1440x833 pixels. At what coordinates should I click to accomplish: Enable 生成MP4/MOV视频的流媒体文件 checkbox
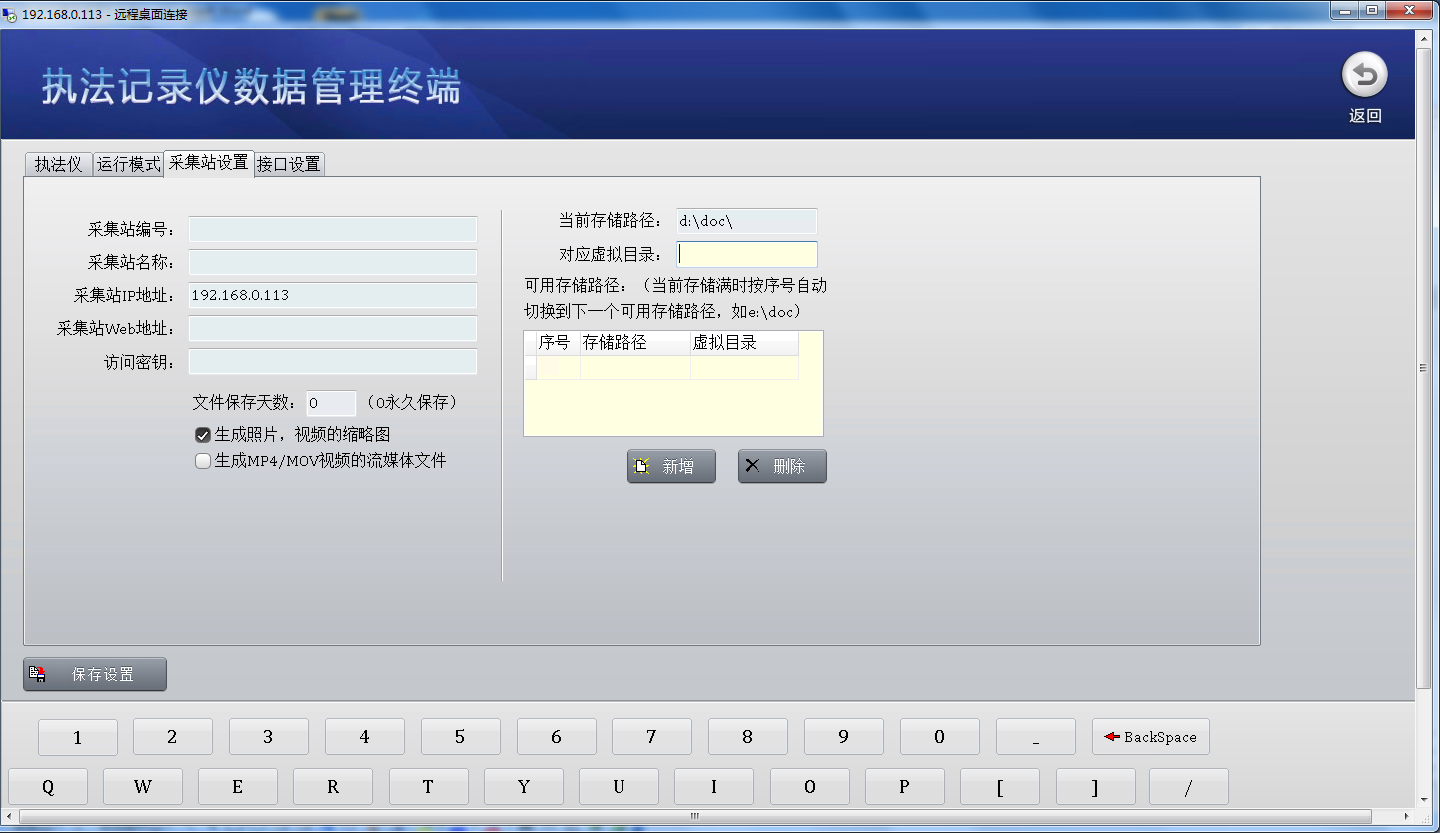coord(203,461)
